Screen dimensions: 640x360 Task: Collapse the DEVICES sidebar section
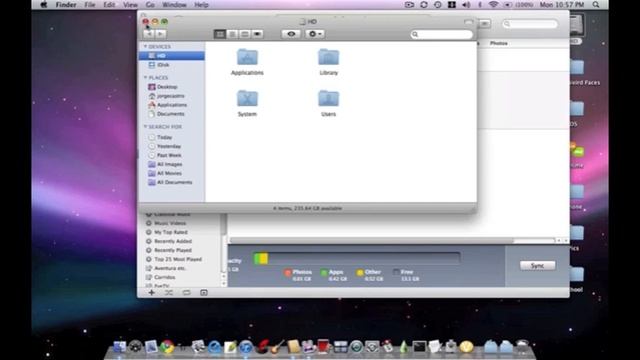coord(145,47)
